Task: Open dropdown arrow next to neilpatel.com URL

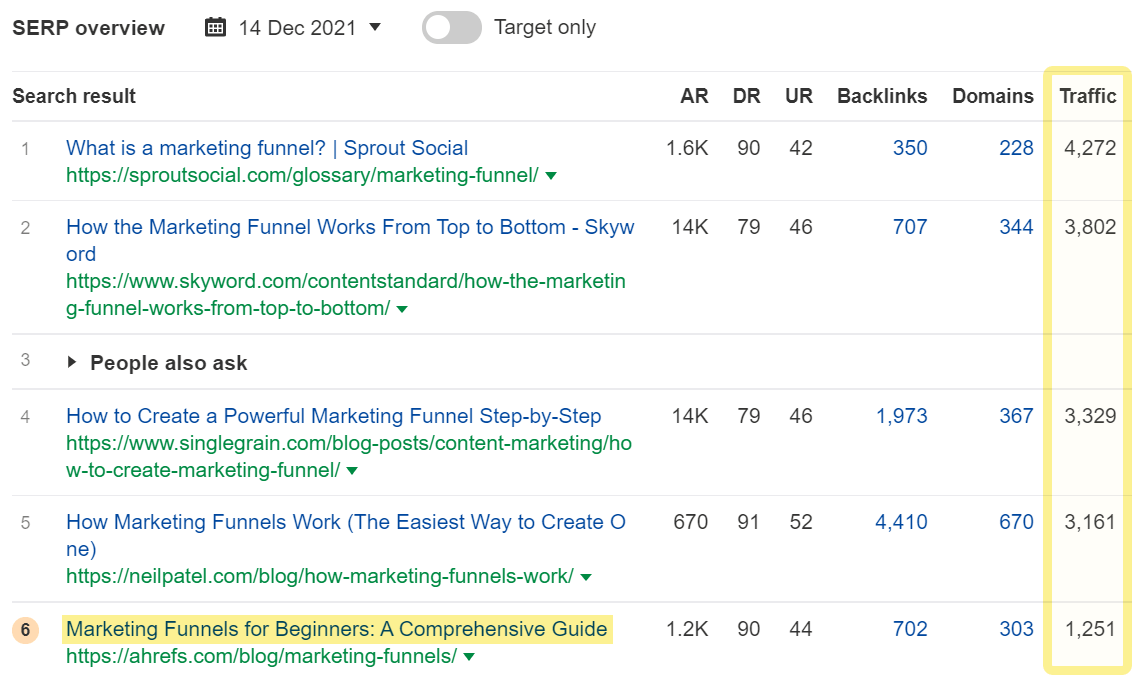Action: [x=586, y=577]
